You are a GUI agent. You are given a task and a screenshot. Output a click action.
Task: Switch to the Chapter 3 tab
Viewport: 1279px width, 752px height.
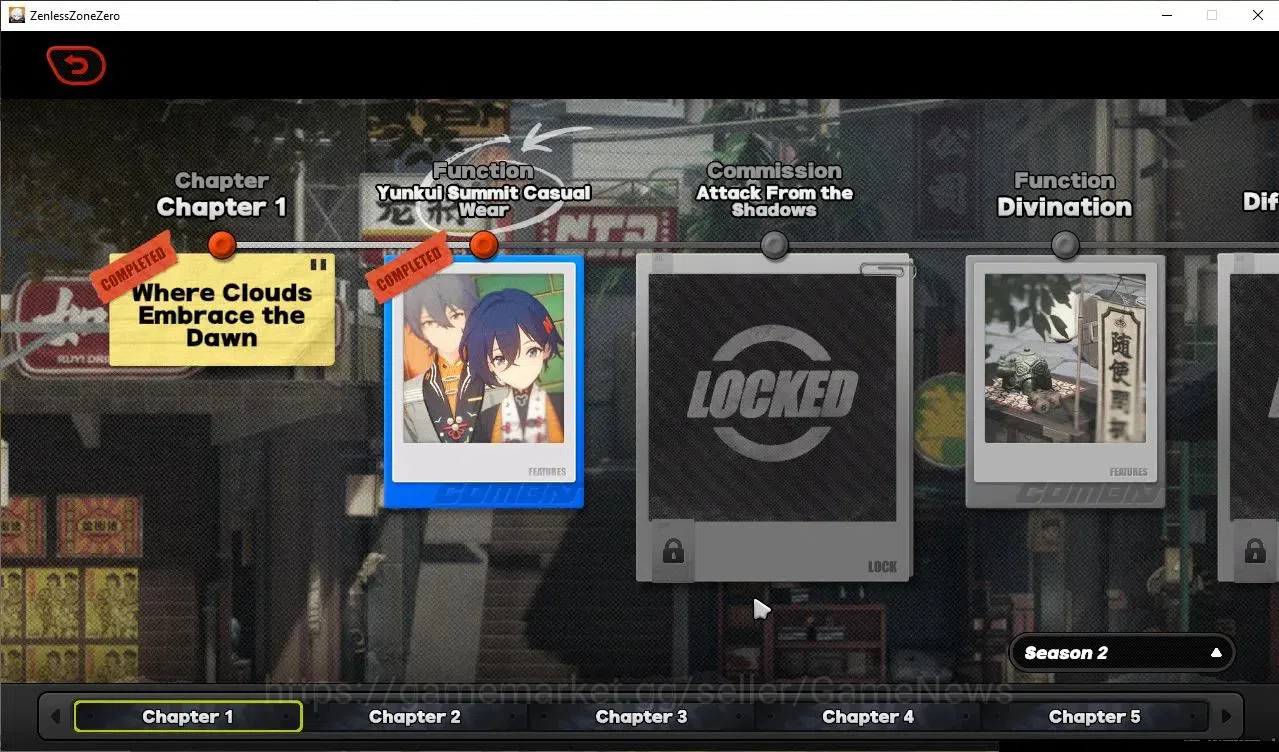(x=641, y=716)
